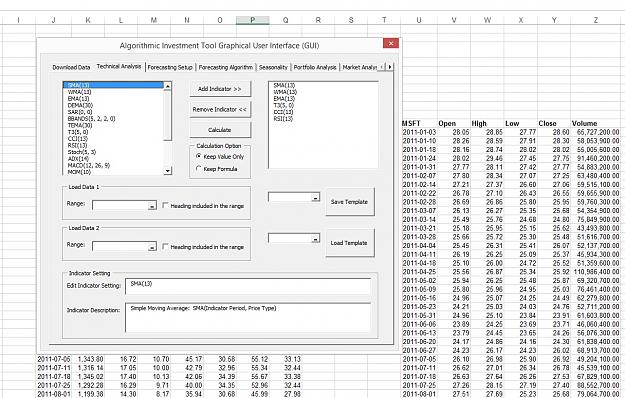Select DEMA(30) in the indicator list
Image resolution: width=625 pixels, height=398 pixels.
point(113,105)
